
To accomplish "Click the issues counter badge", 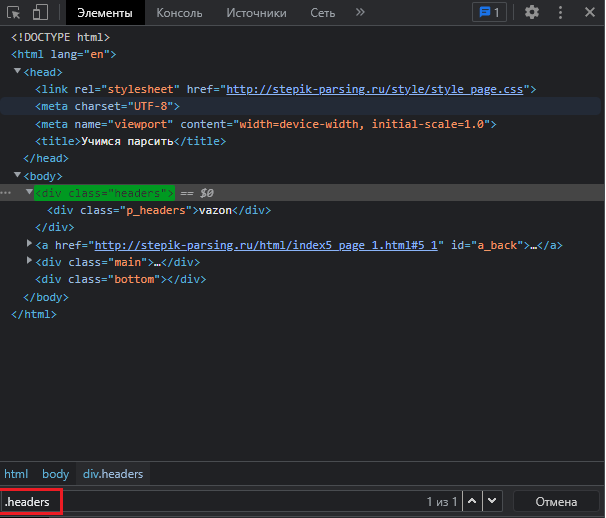I will 489,13.
